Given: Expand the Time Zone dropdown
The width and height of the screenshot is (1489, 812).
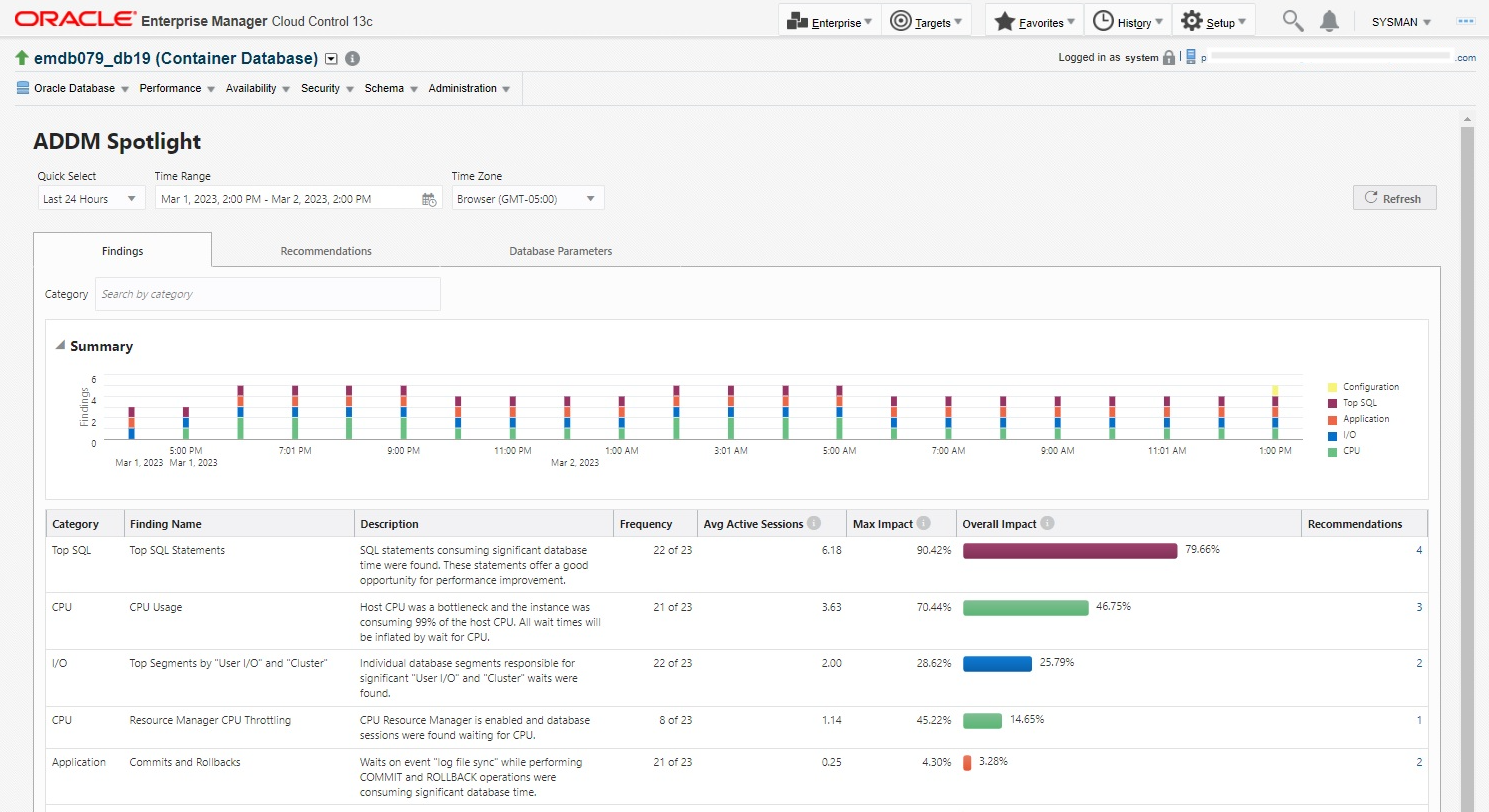Looking at the screenshot, I should [528, 199].
